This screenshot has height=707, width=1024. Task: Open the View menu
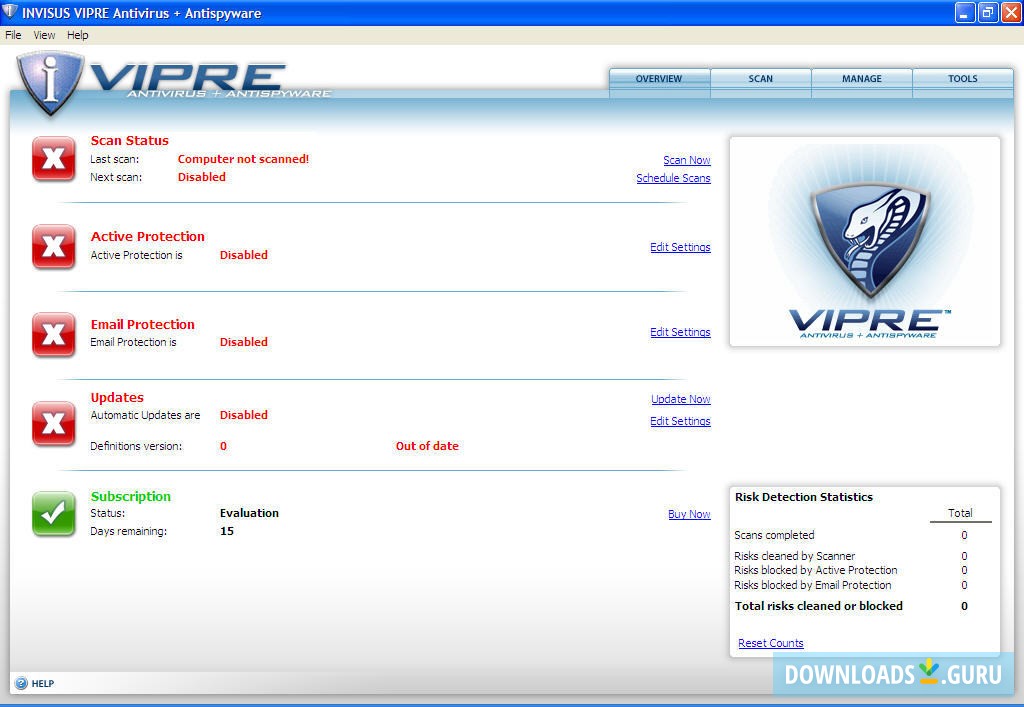[43, 34]
